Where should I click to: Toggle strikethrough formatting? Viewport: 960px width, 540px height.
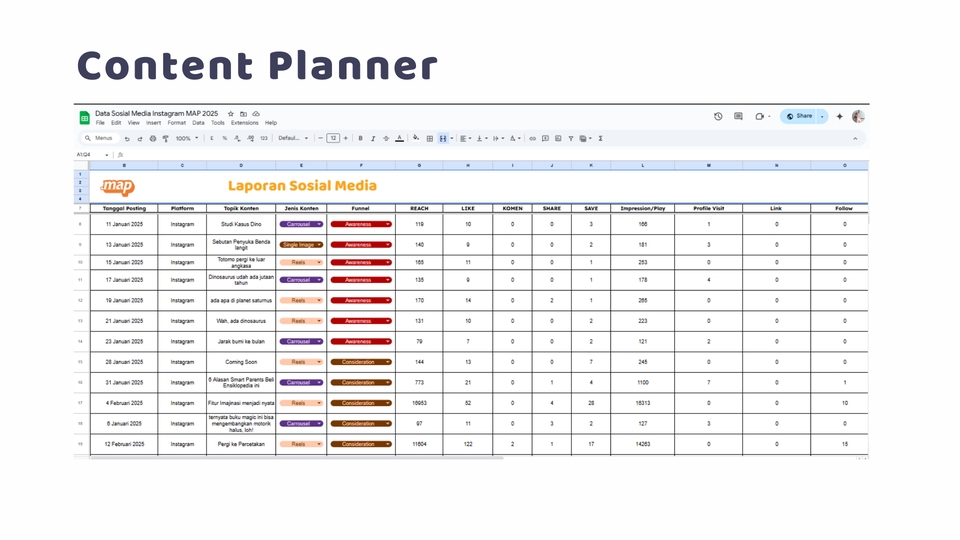(386, 138)
